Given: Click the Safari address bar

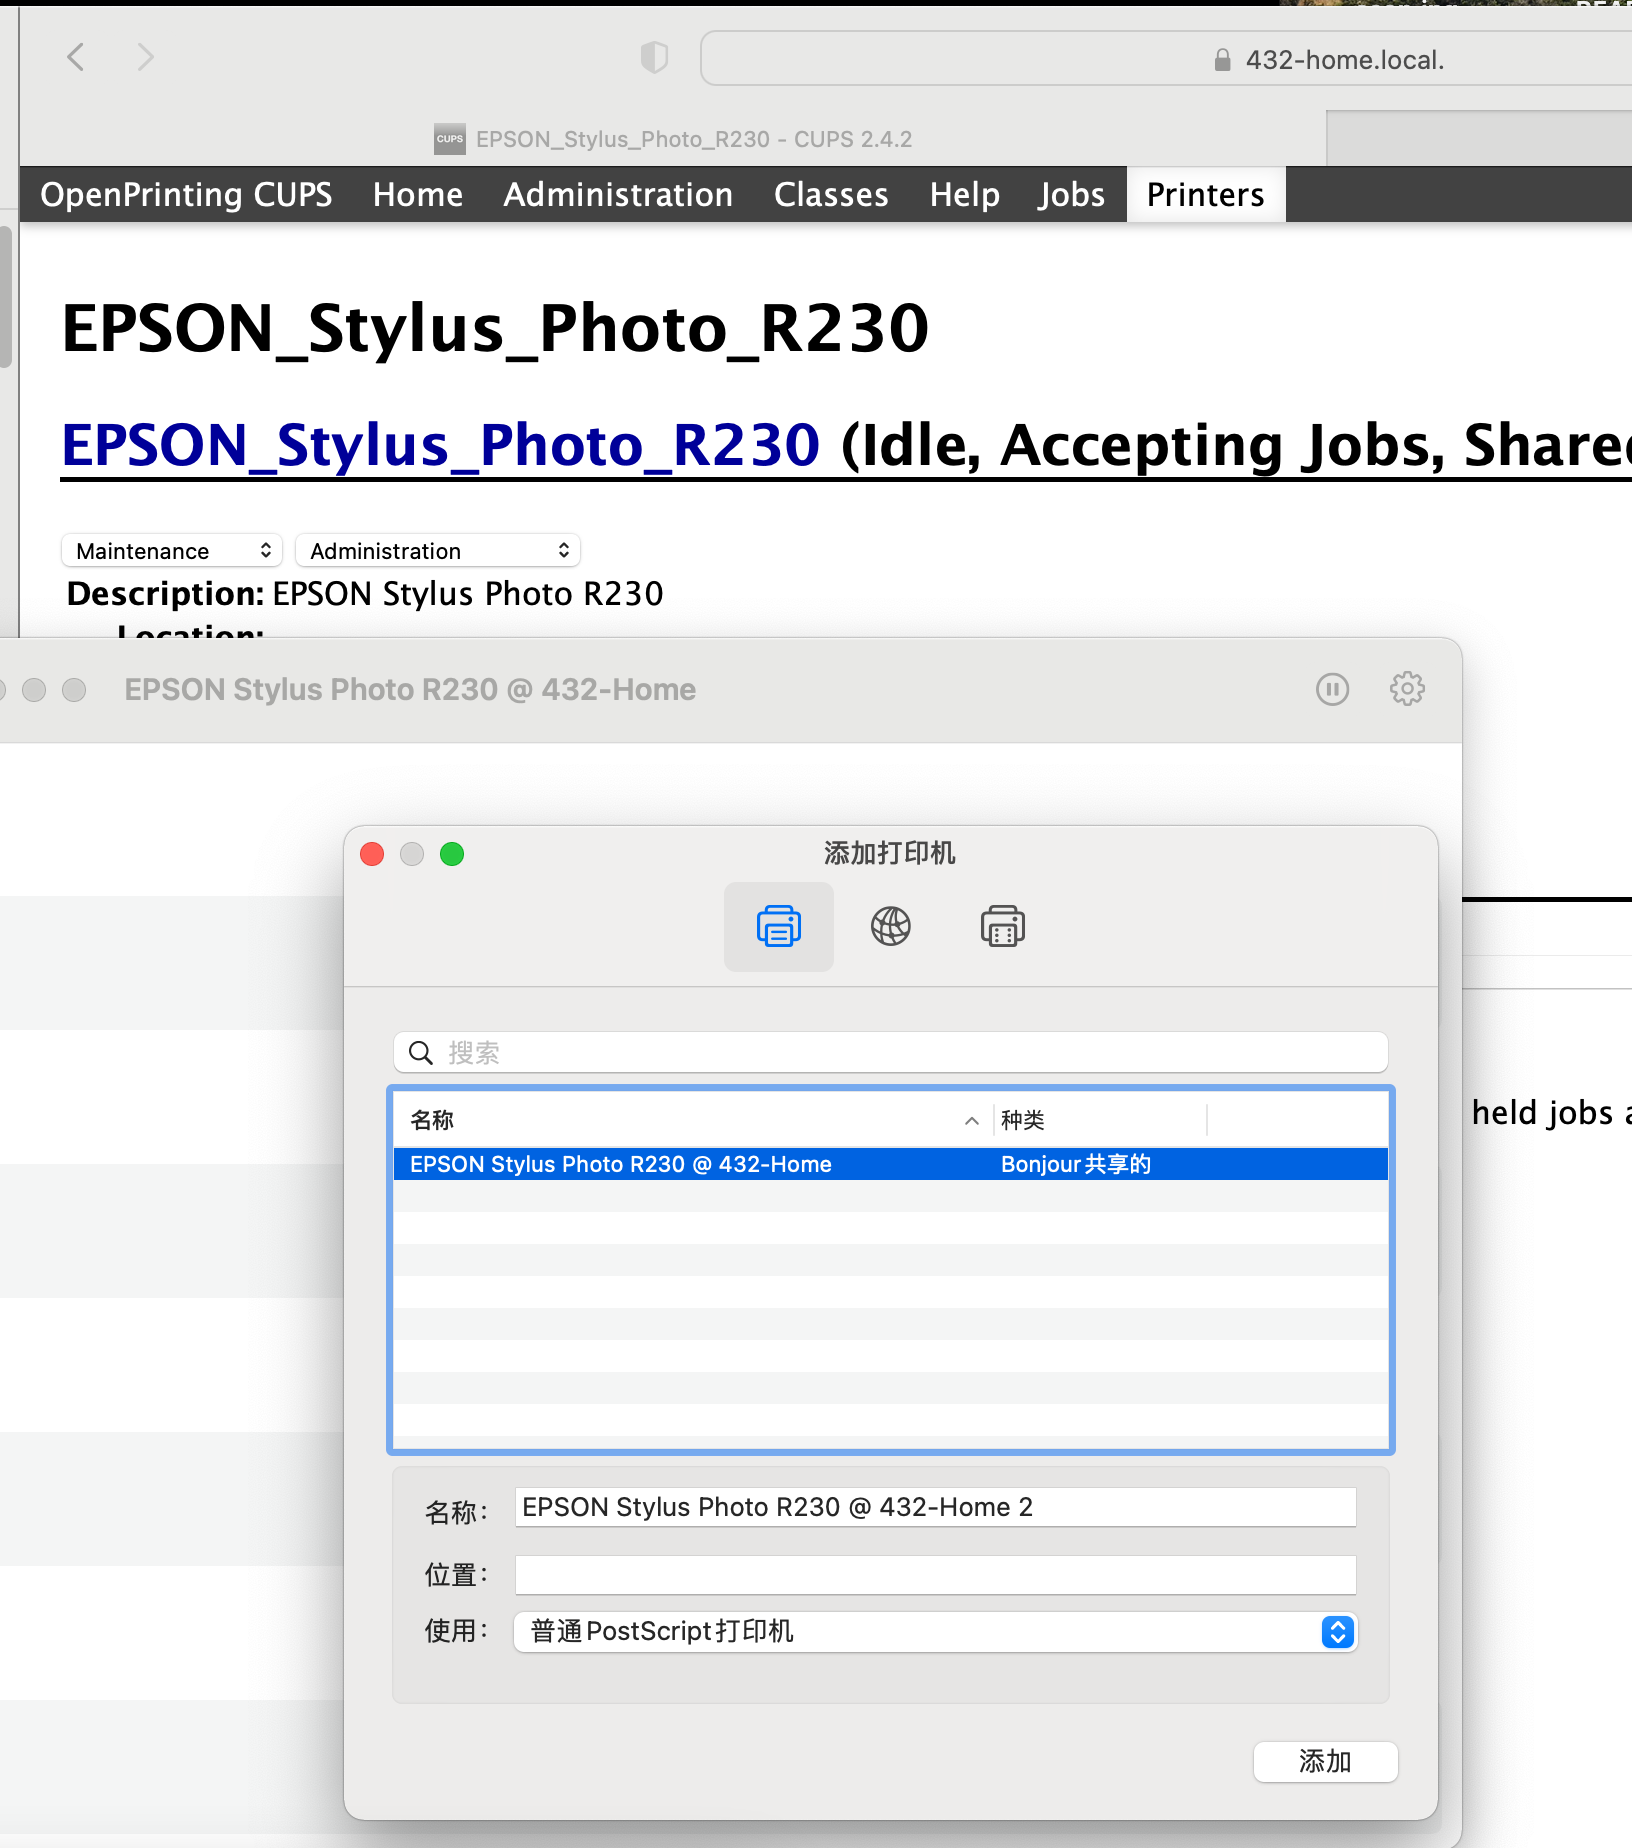Looking at the screenshot, I should click(1166, 59).
